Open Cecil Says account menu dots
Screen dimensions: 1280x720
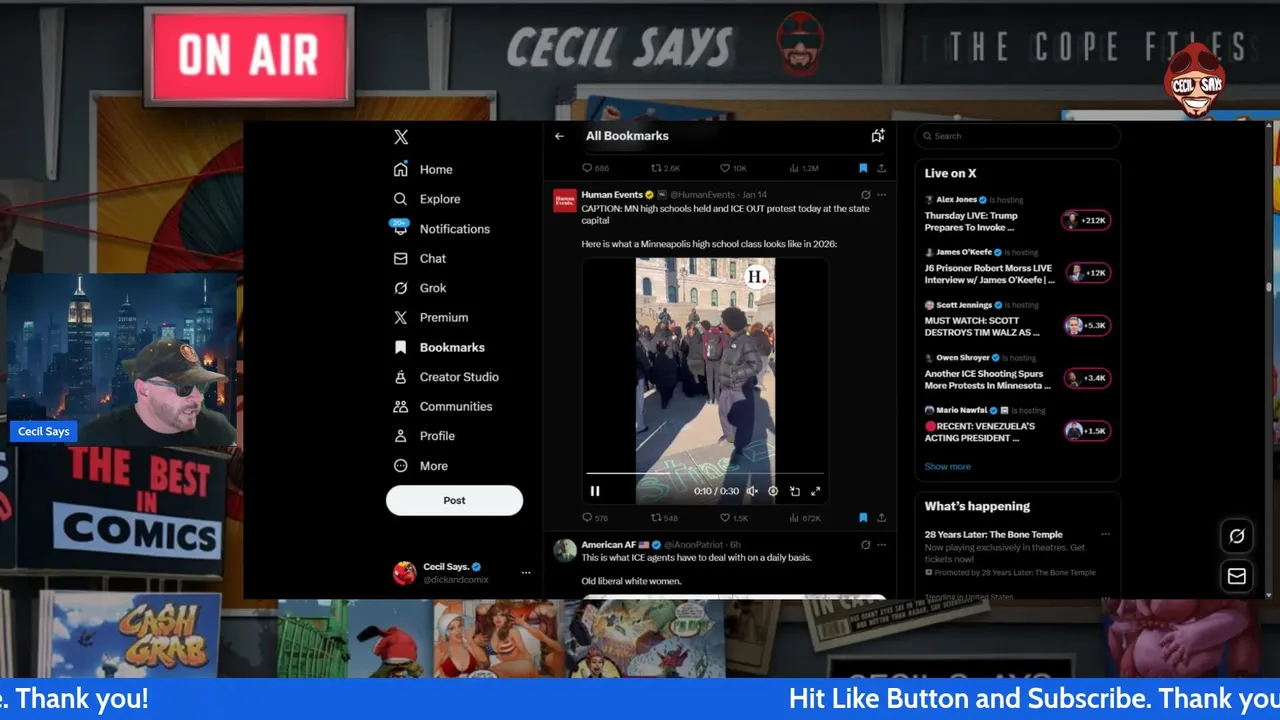click(526, 573)
